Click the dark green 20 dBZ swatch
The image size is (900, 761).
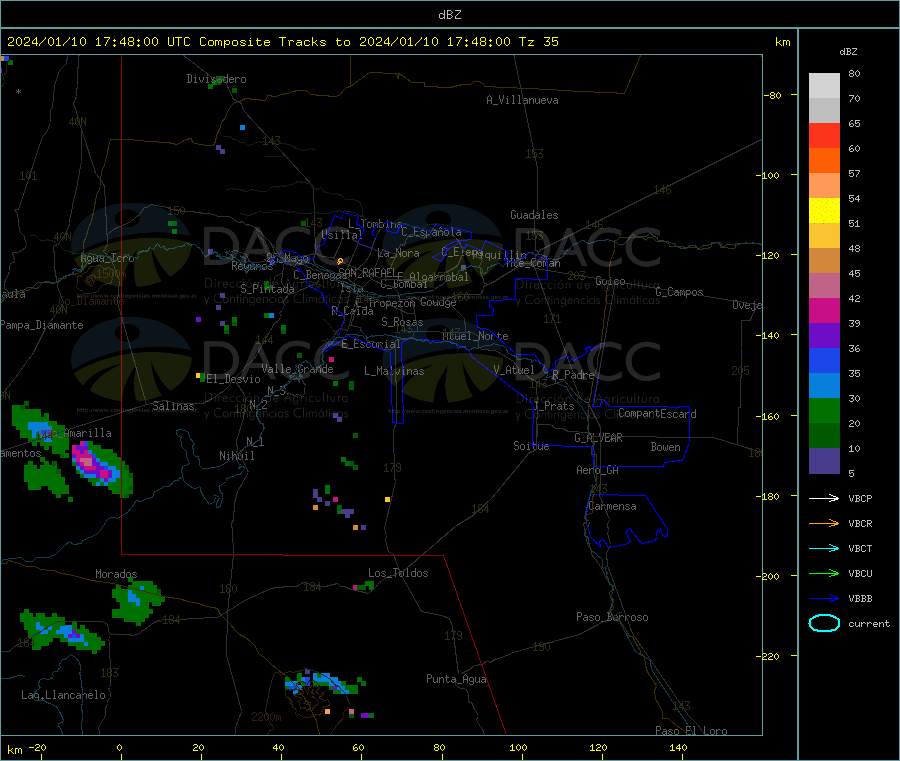(x=824, y=436)
